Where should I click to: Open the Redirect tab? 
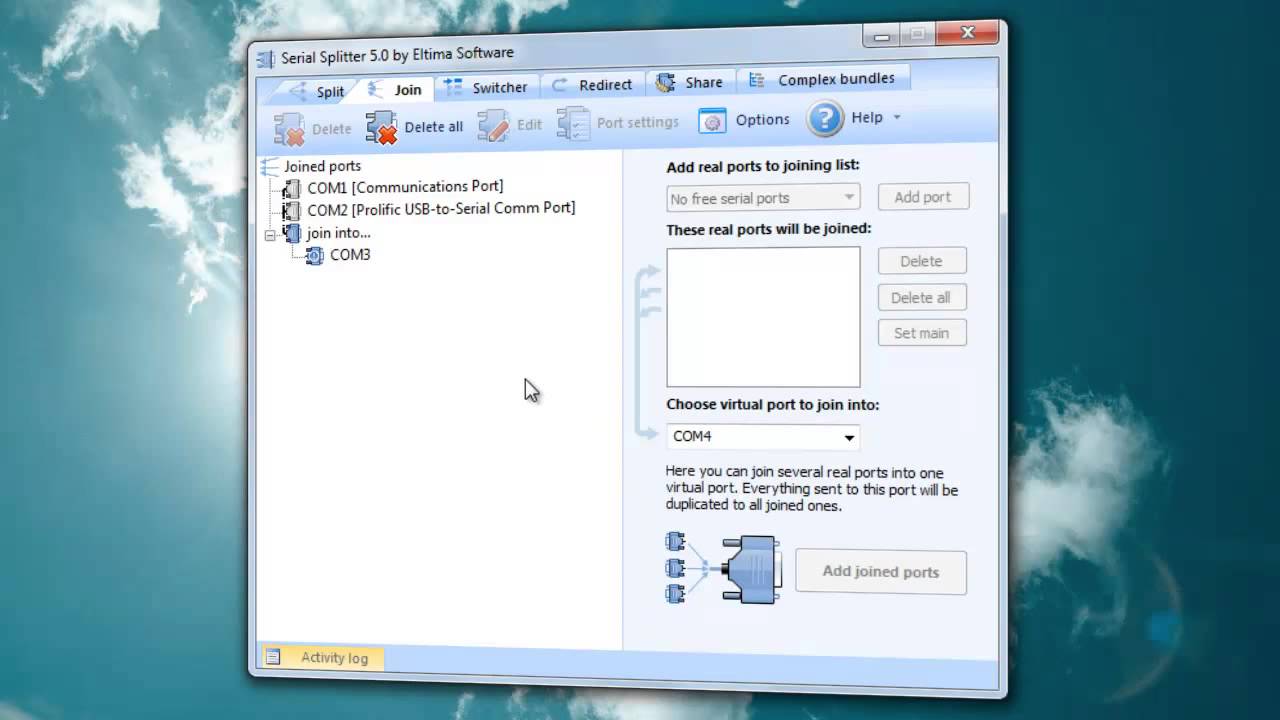pyautogui.click(x=592, y=85)
